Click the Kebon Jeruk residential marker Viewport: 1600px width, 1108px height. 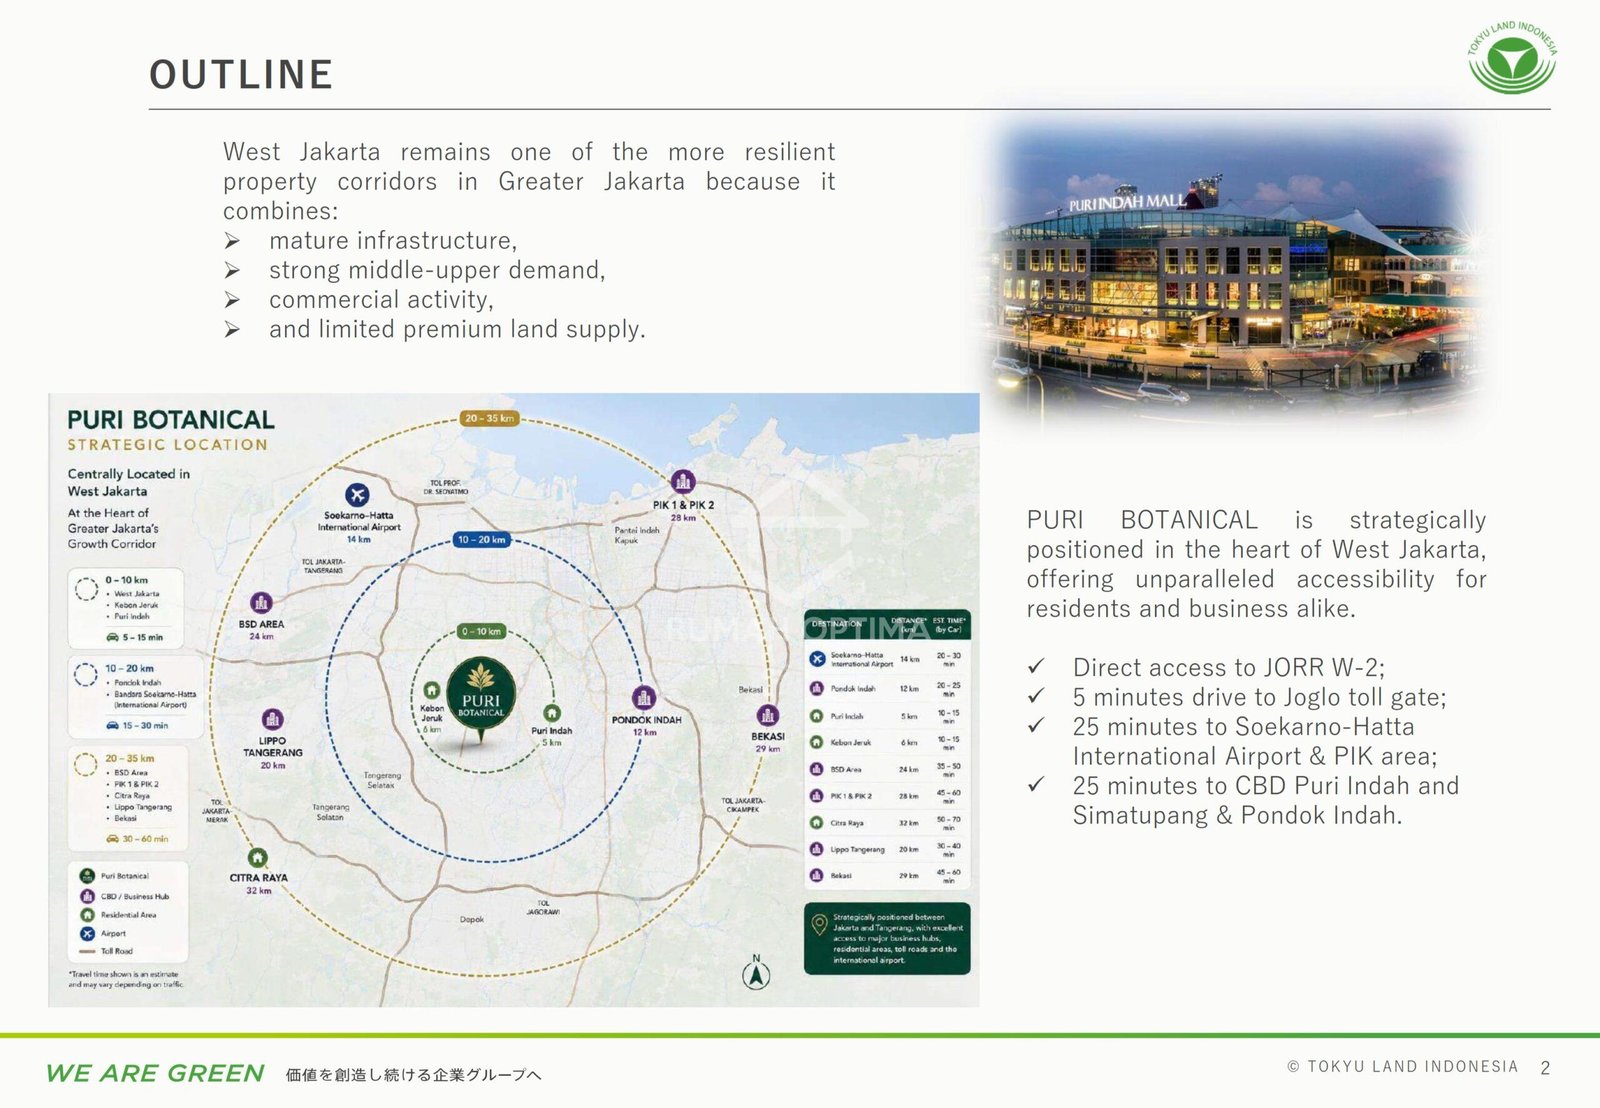431,690
